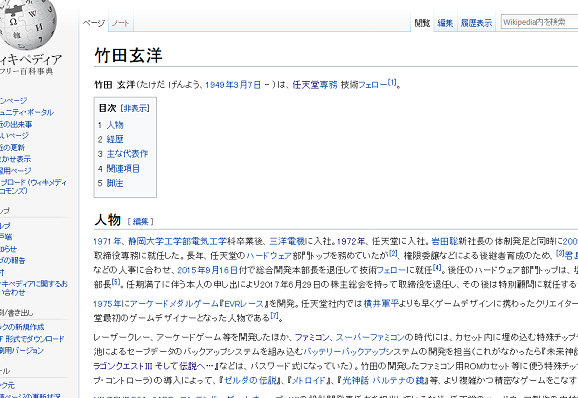This screenshot has width=578, height=398.
Task: Open the 9月16日 link
Action: tap(223, 270)
